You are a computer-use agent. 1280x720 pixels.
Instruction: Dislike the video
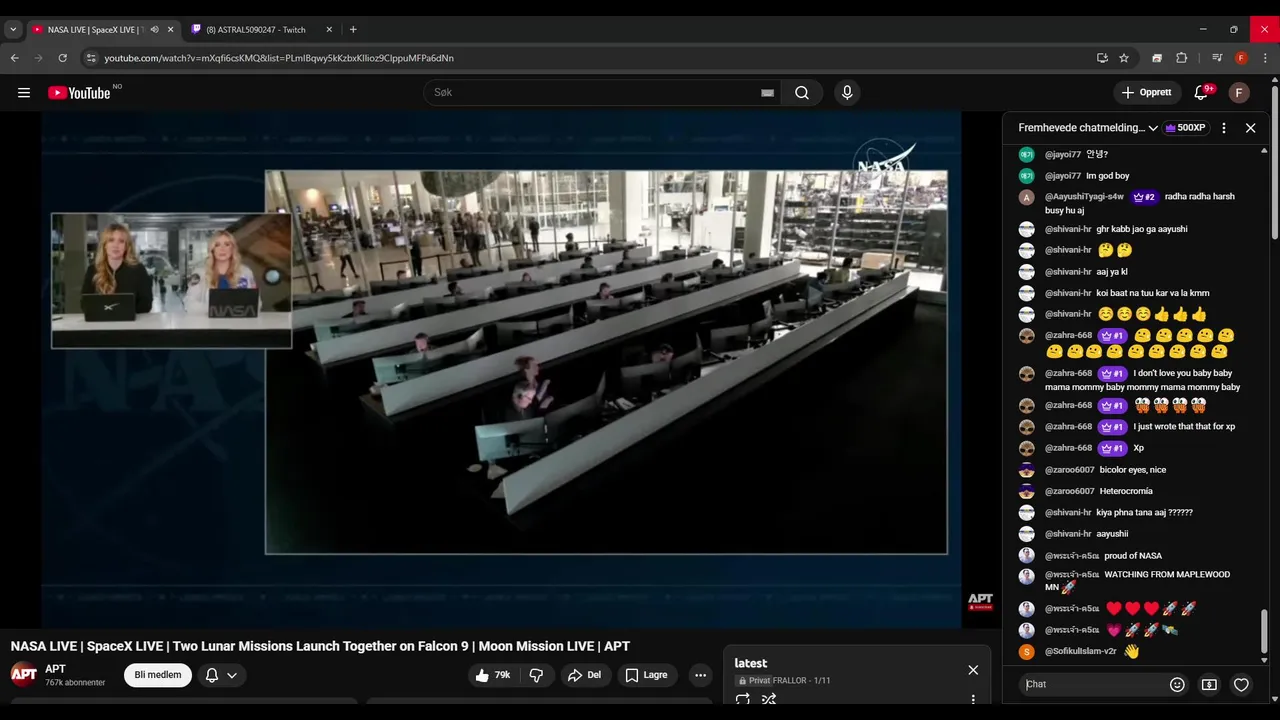tap(537, 675)
